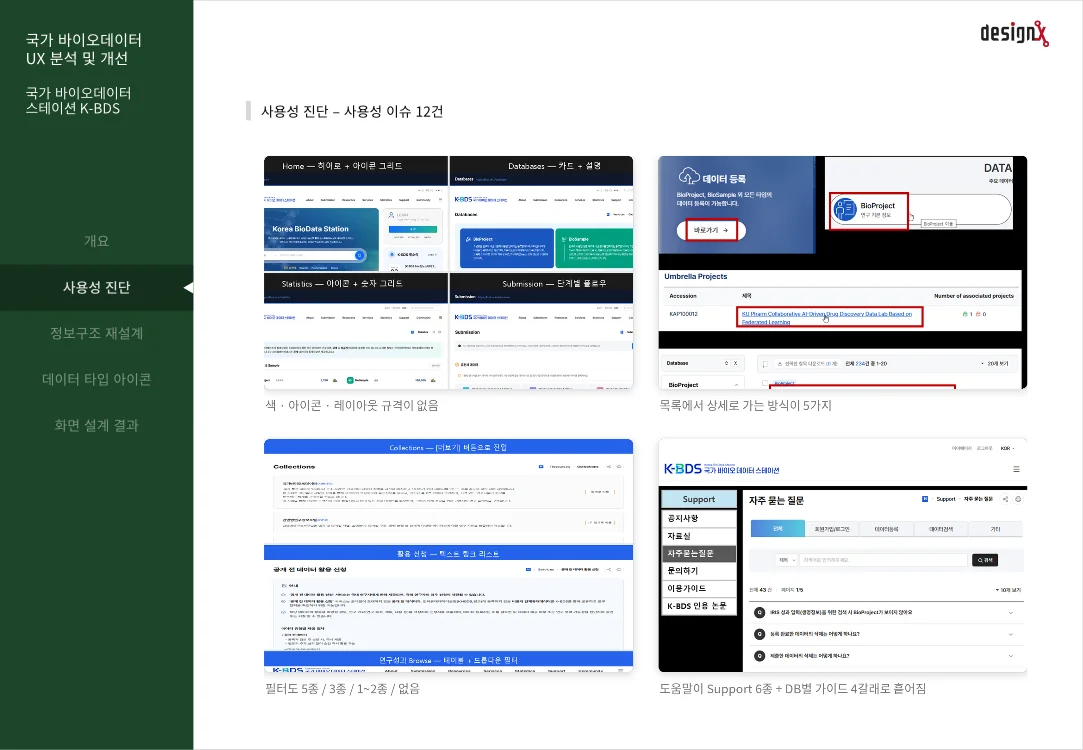Image resolution: width=1083 pixels, height=750 pixels.
Task: Click the X icon in Database filter
Action: [x=736, y=363]
